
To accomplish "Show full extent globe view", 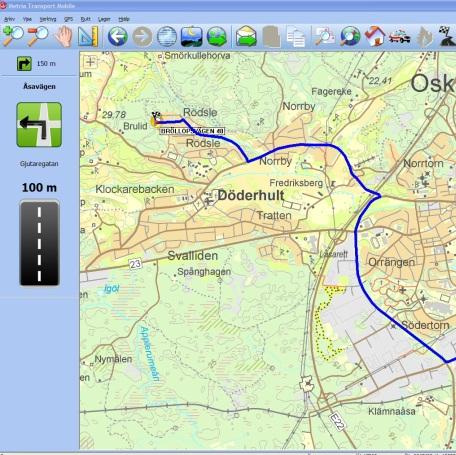I will click(x=167, y=36).
